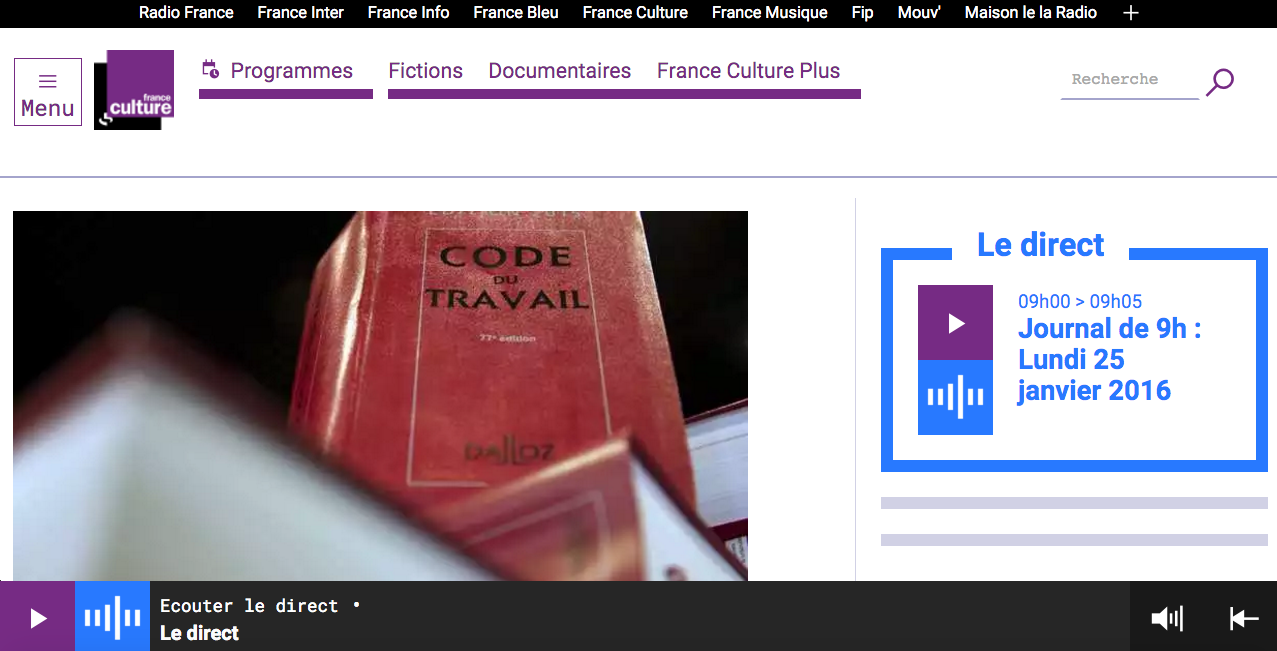Open France Culture Plus
Screen dimensions: 1277x651
[x=748, y=71]
